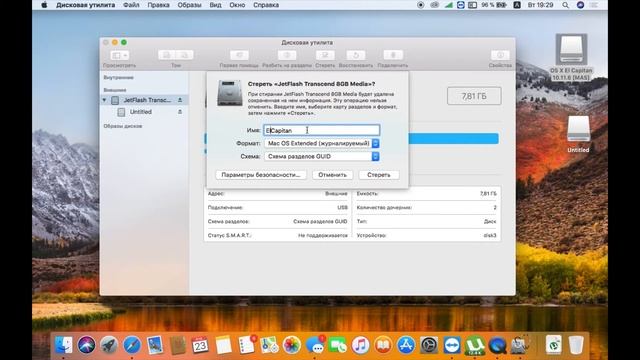Open uTorrent green icon in dock
The width and height of the screenshot is (640, 360).
475,345
